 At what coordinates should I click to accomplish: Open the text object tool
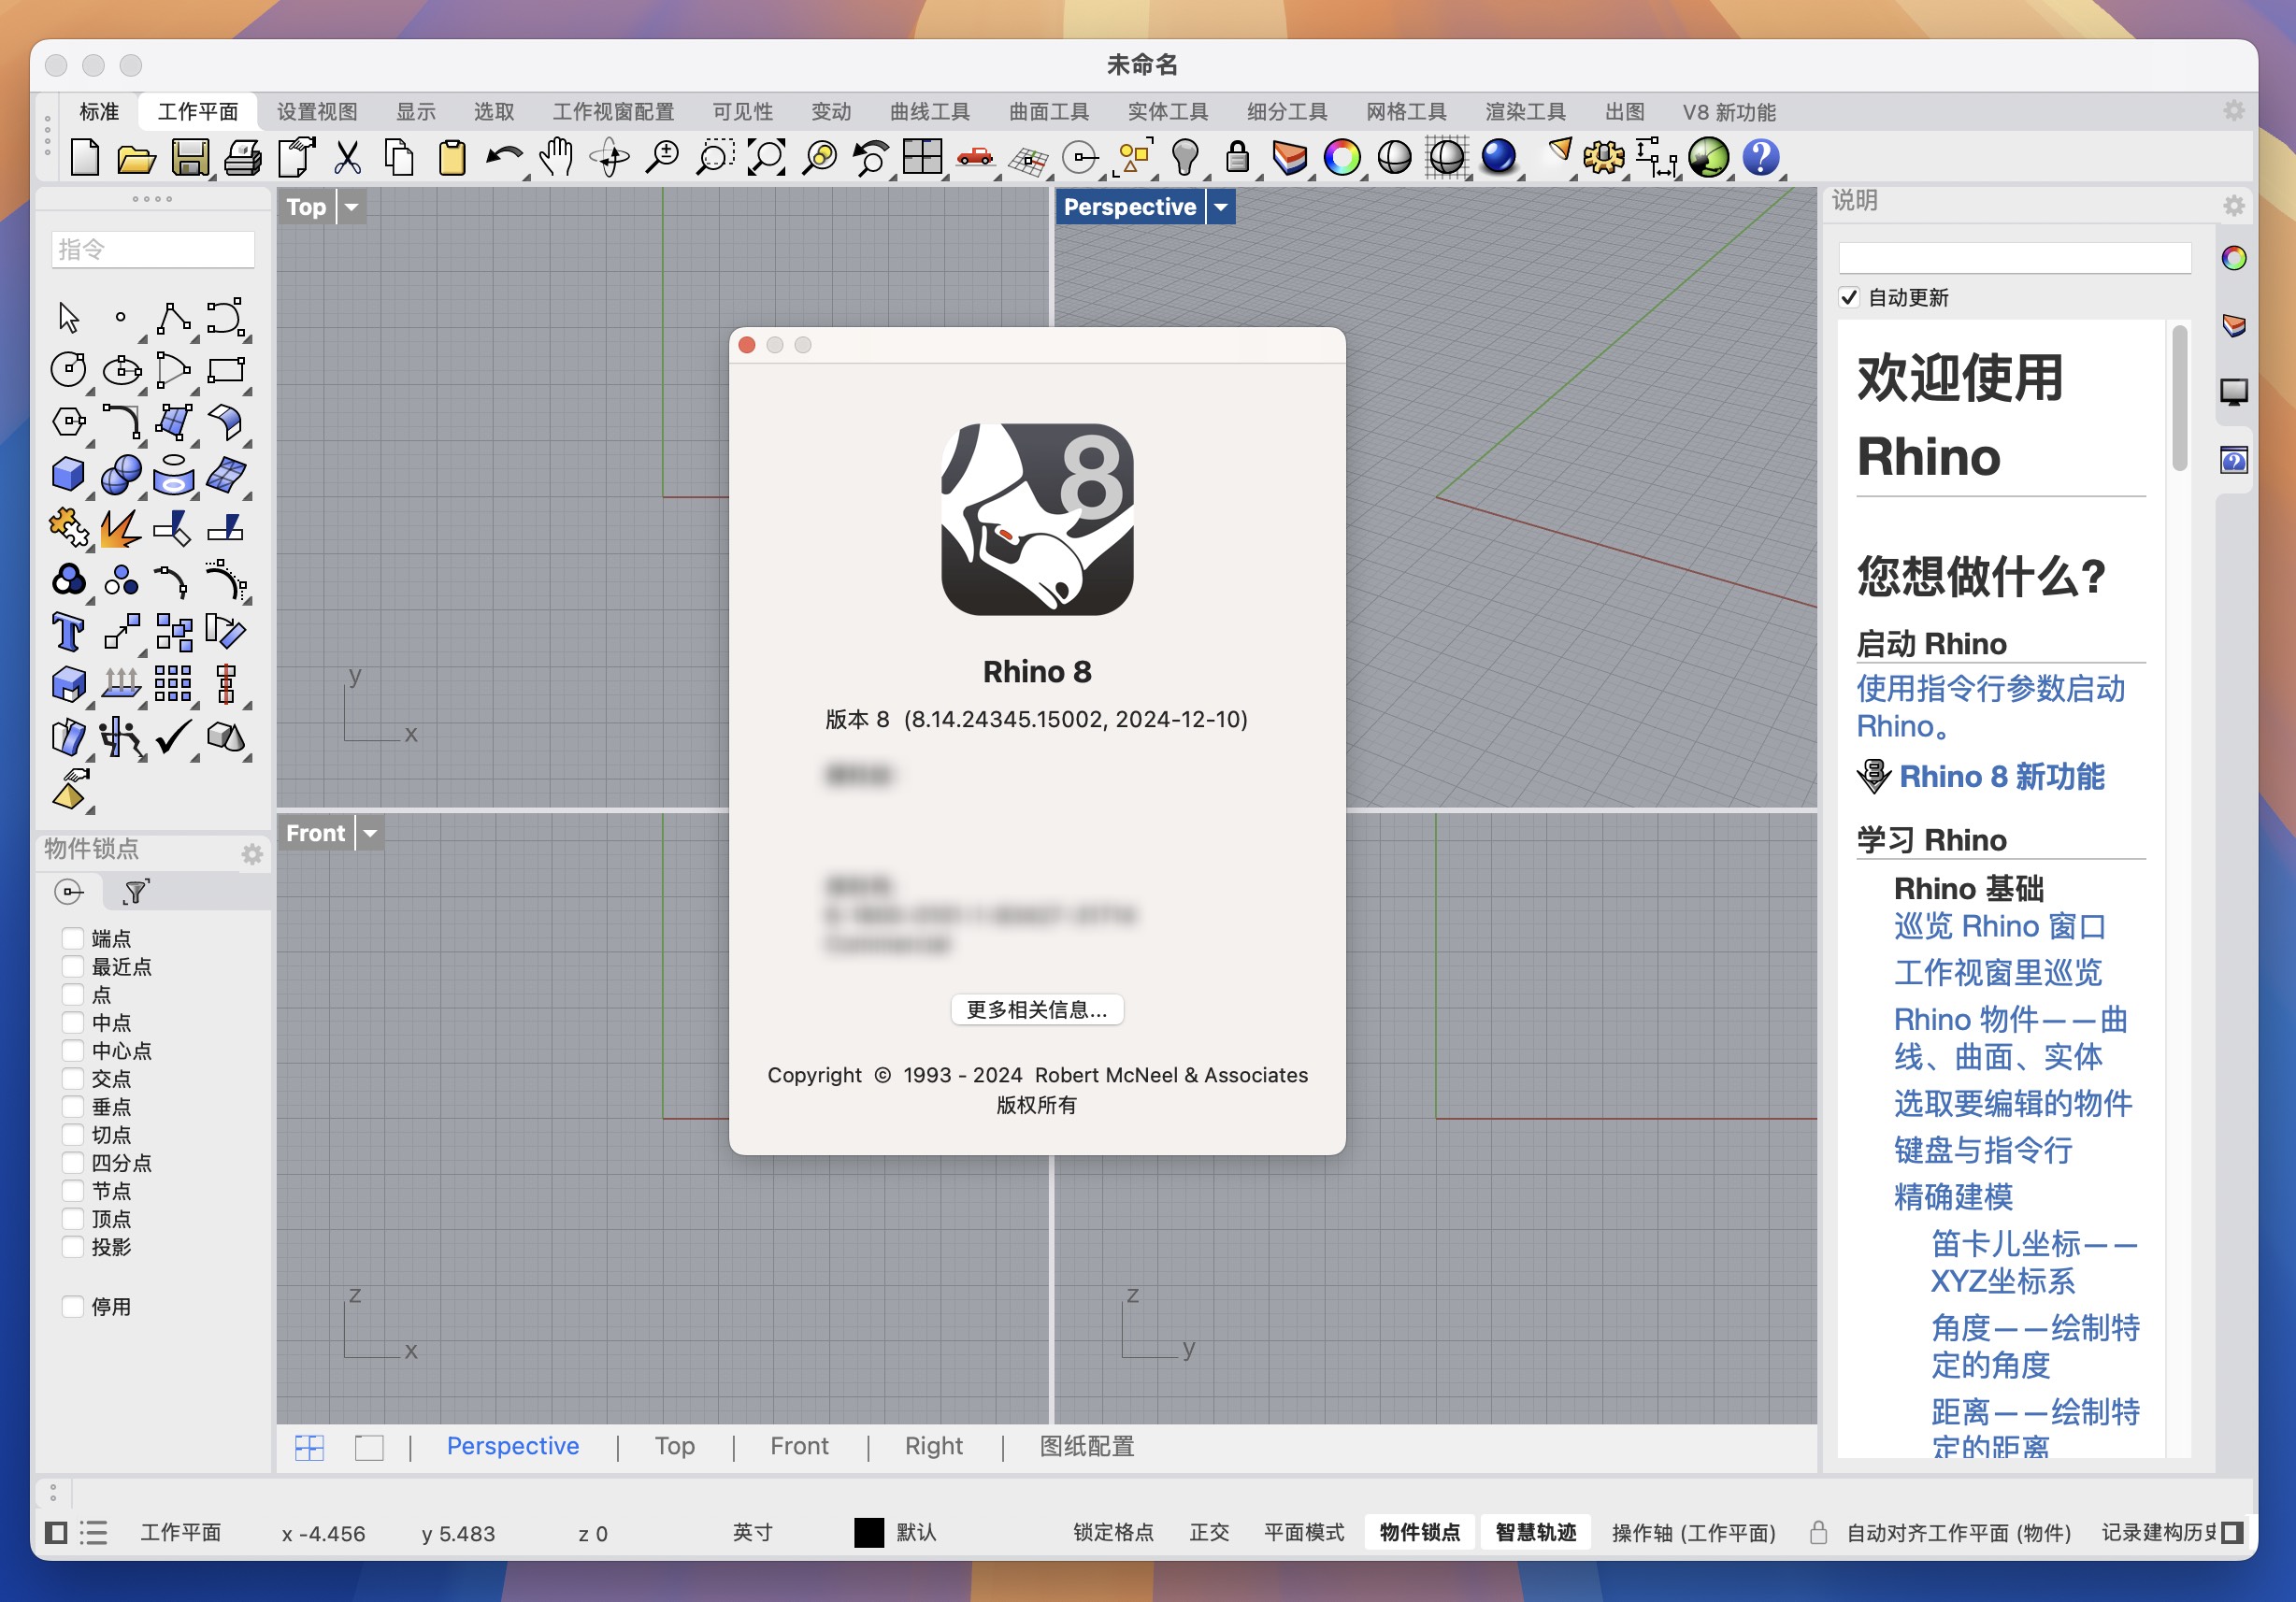coord(68,632)
